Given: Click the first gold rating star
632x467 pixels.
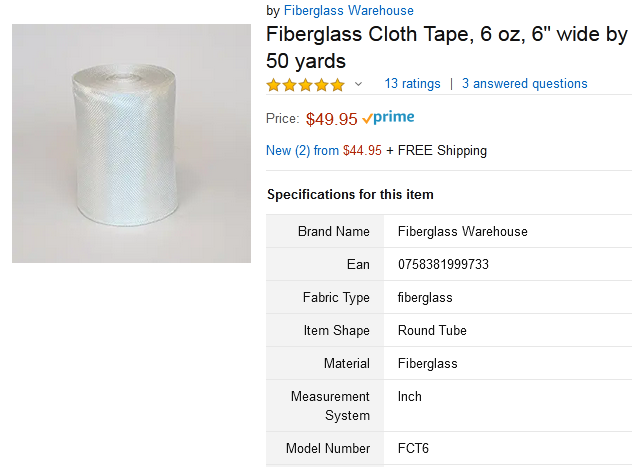Looking at the screenshot, I should (x=273, y=84).
